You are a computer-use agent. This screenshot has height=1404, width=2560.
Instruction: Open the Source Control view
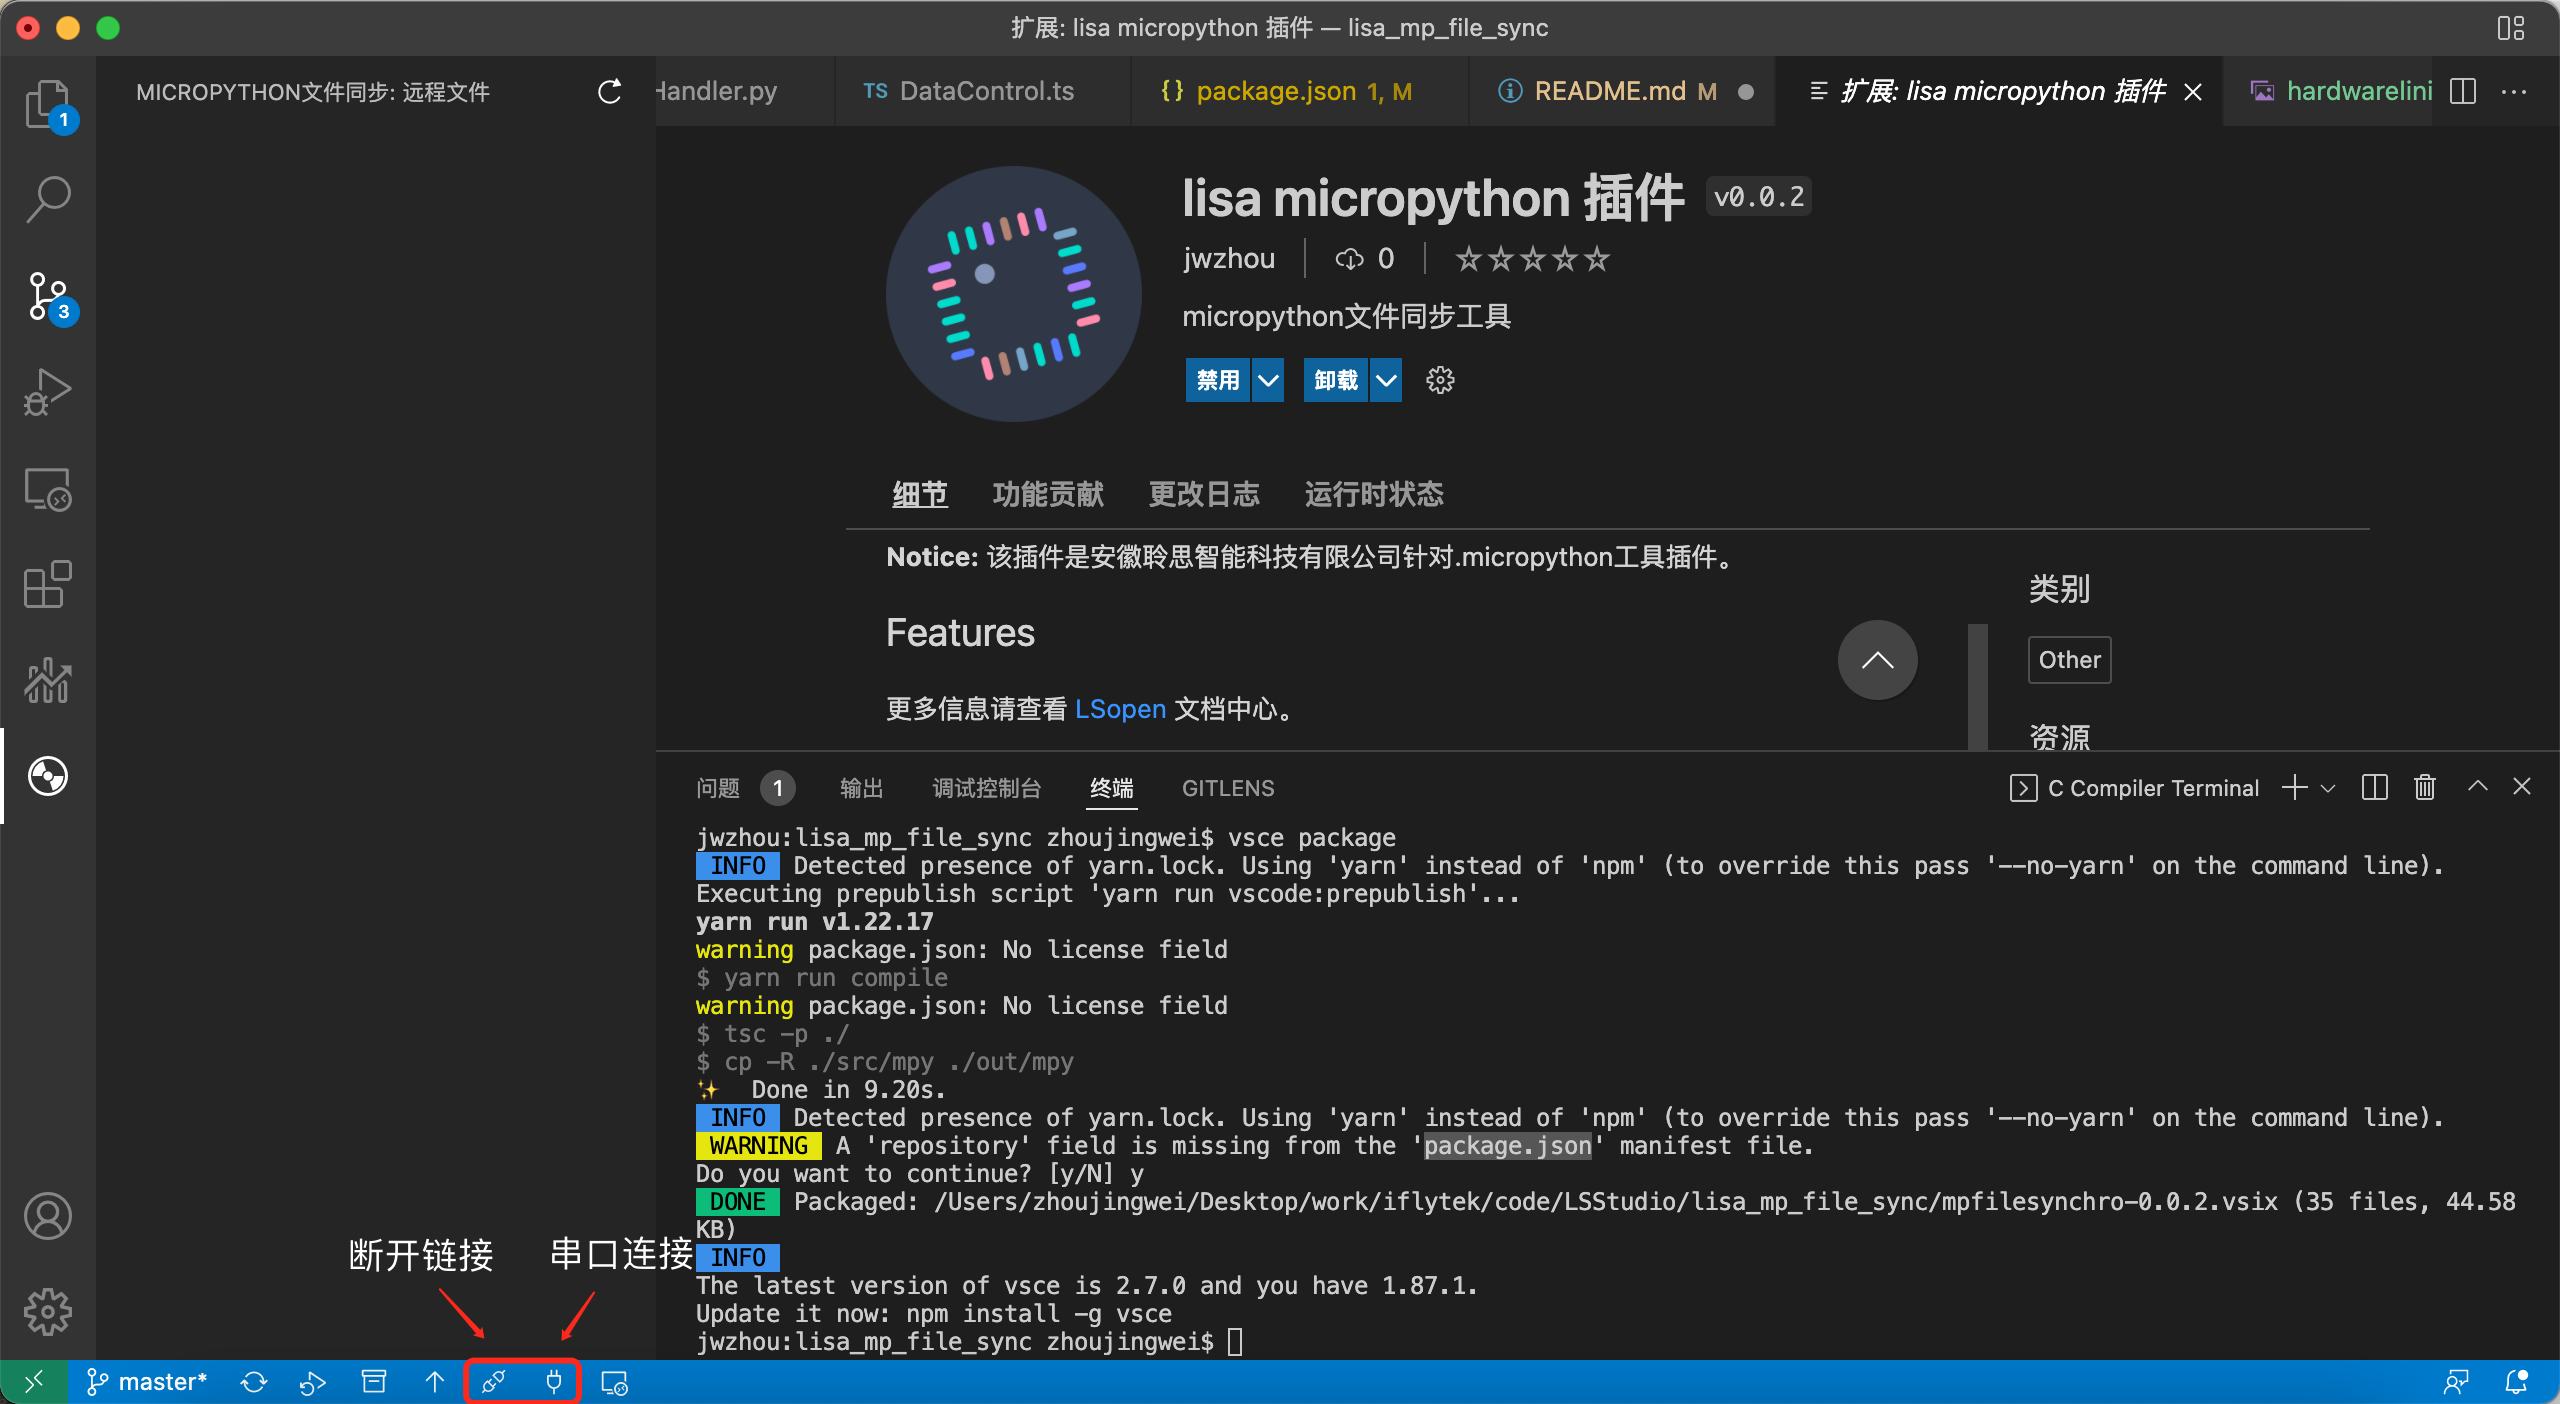pyautogui.click(x=47, y=296)
